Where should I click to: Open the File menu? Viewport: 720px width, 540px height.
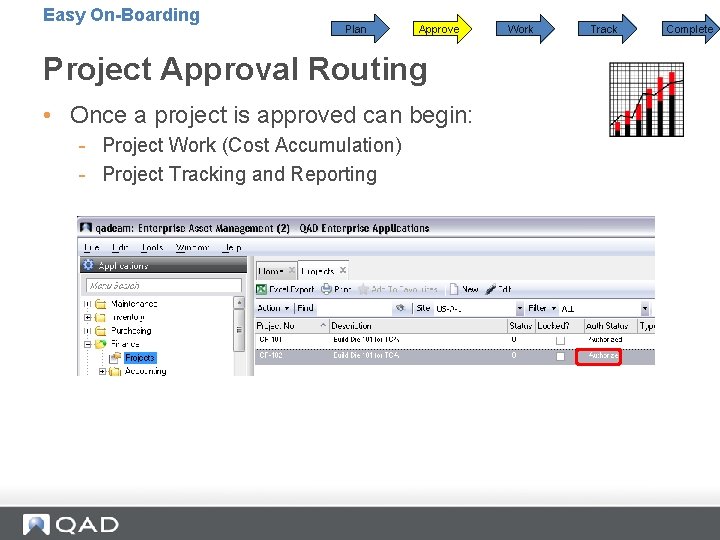tap(92, 248)
